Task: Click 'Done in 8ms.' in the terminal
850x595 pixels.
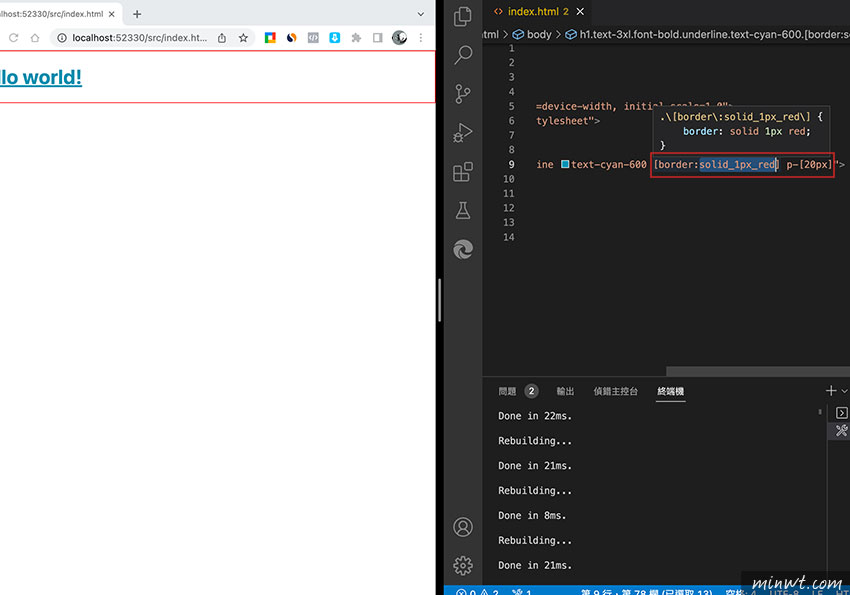Action: [532, 516]
